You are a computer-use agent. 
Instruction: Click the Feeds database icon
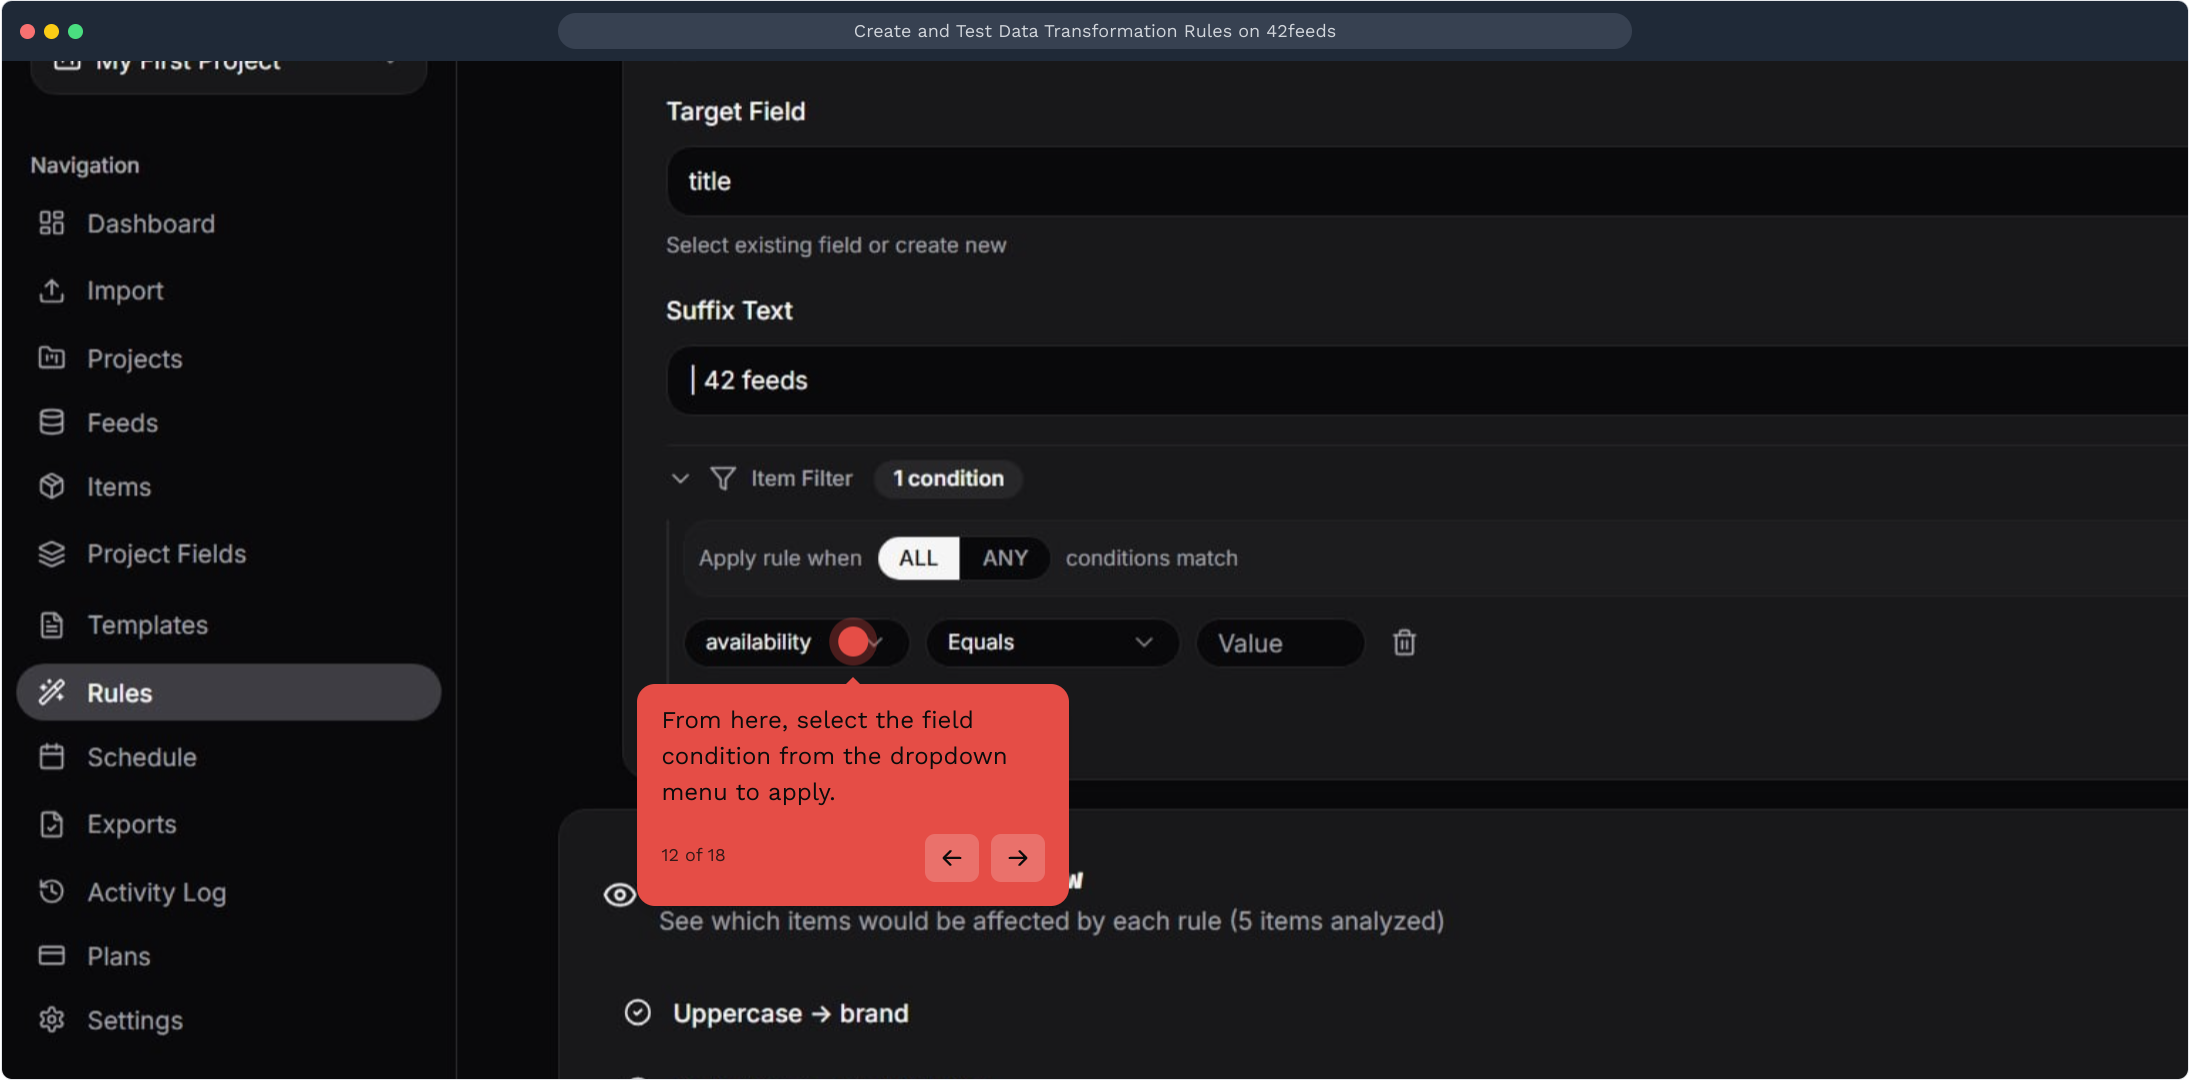tap(51, 423)
